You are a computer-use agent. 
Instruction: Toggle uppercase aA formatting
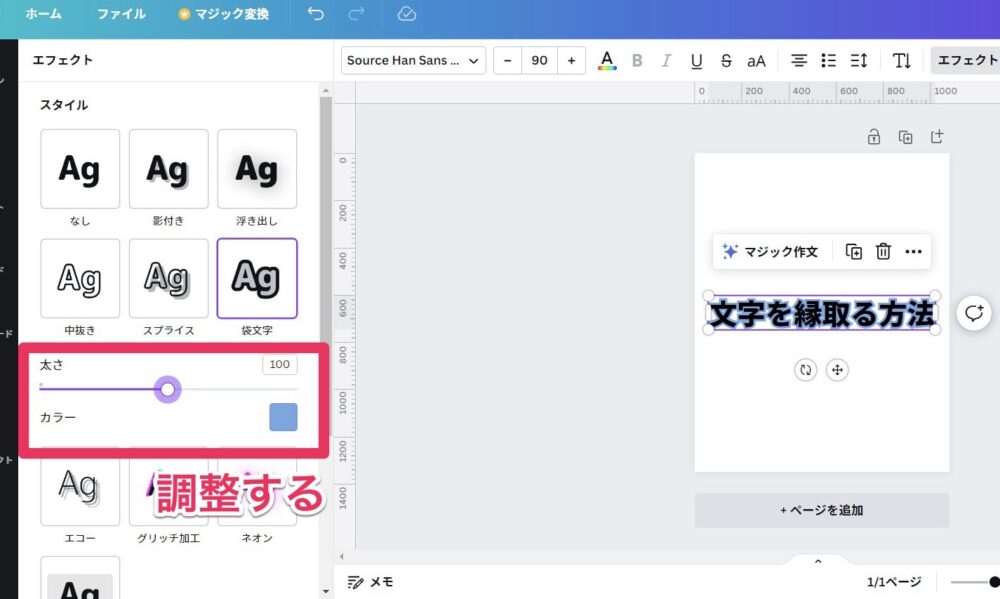point(756,60)
